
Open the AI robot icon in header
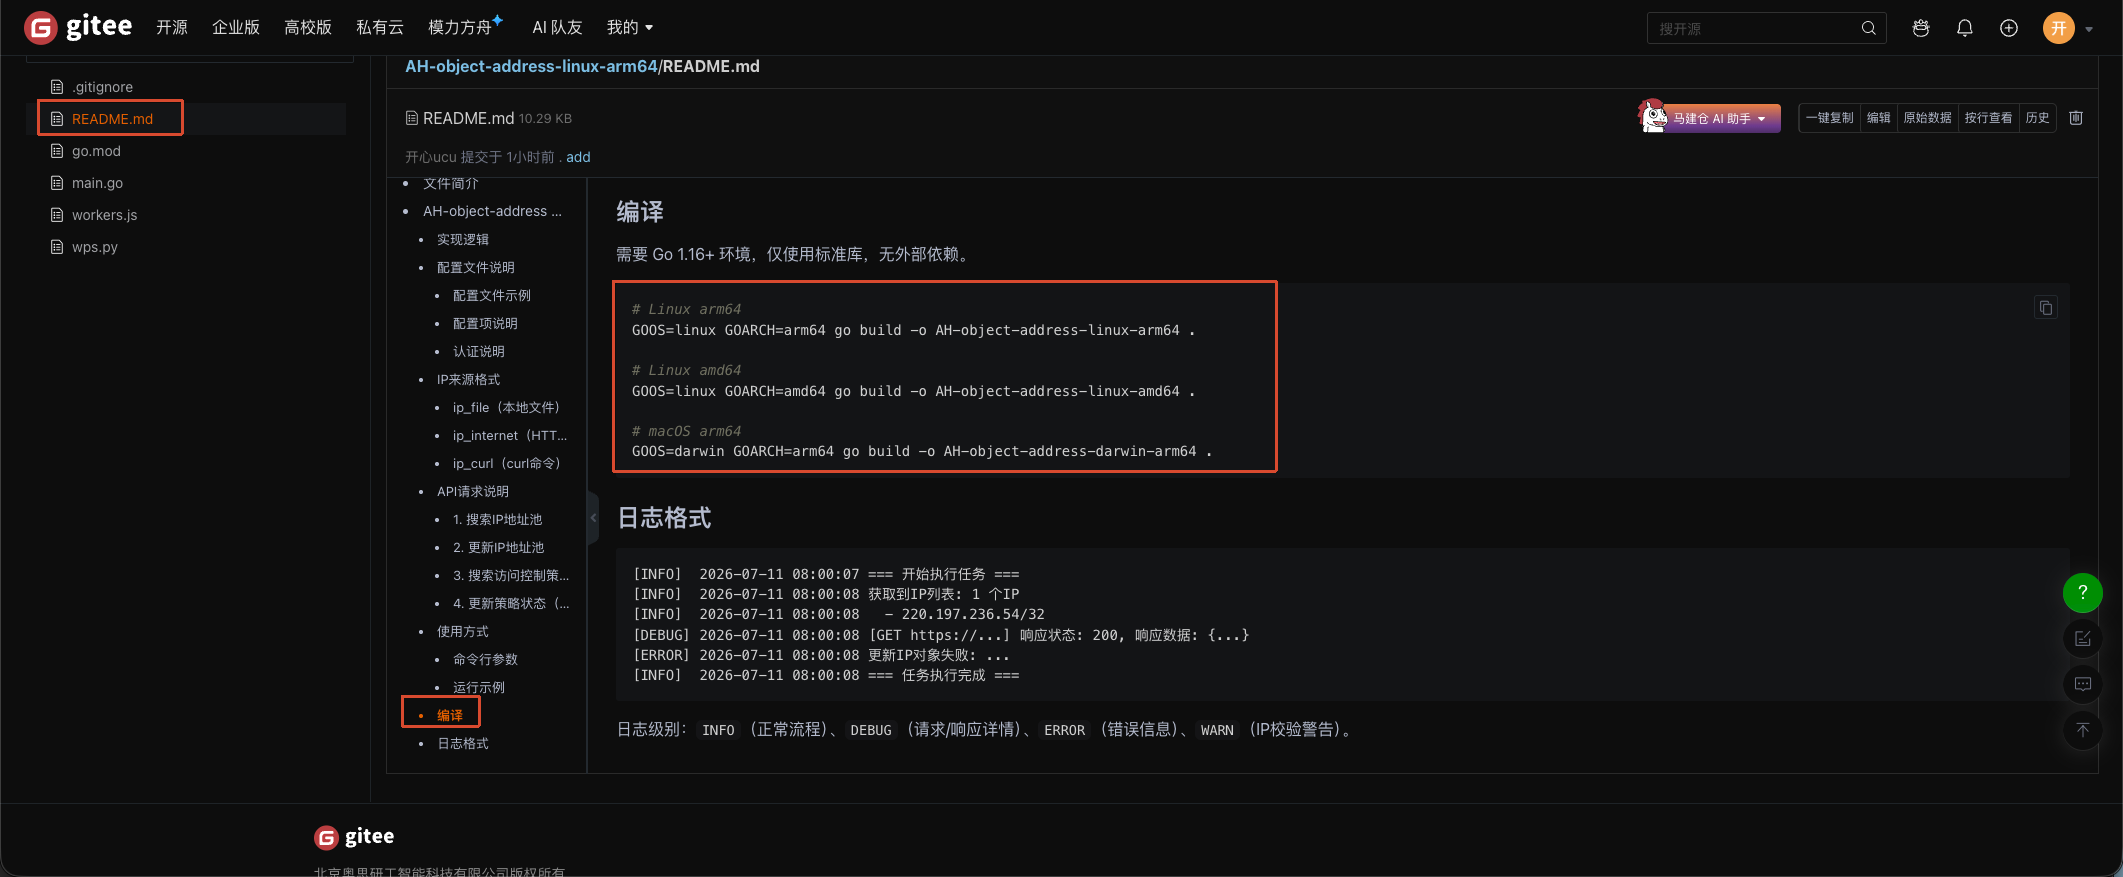click(1920, 28)
